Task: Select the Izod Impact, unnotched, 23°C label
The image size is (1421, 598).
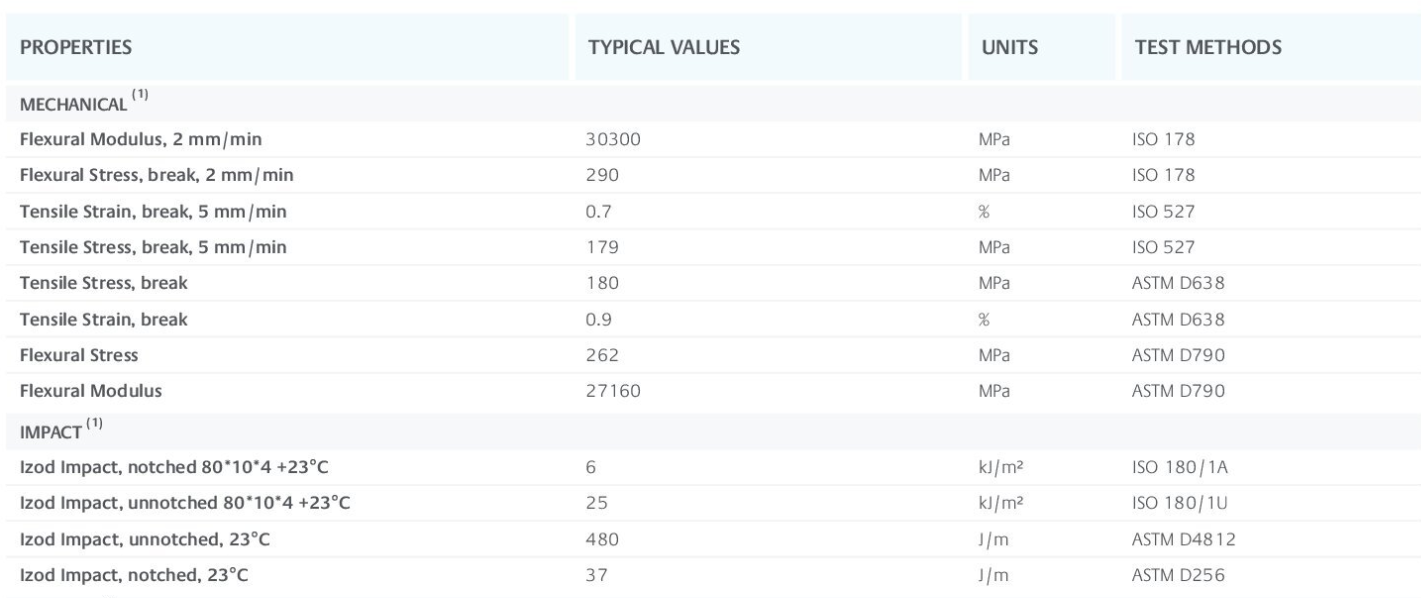Action: (x=145, y=540)
